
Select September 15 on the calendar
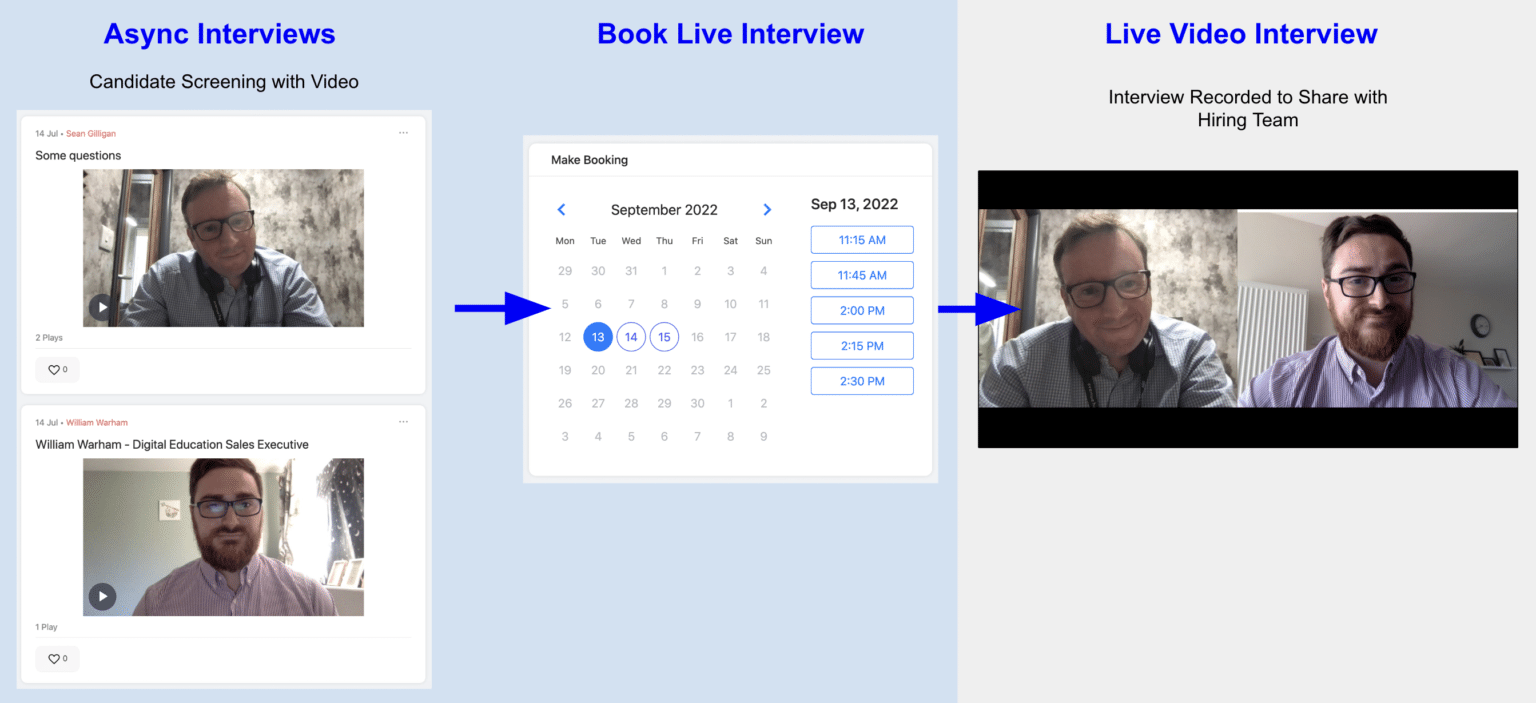(664, 337)
